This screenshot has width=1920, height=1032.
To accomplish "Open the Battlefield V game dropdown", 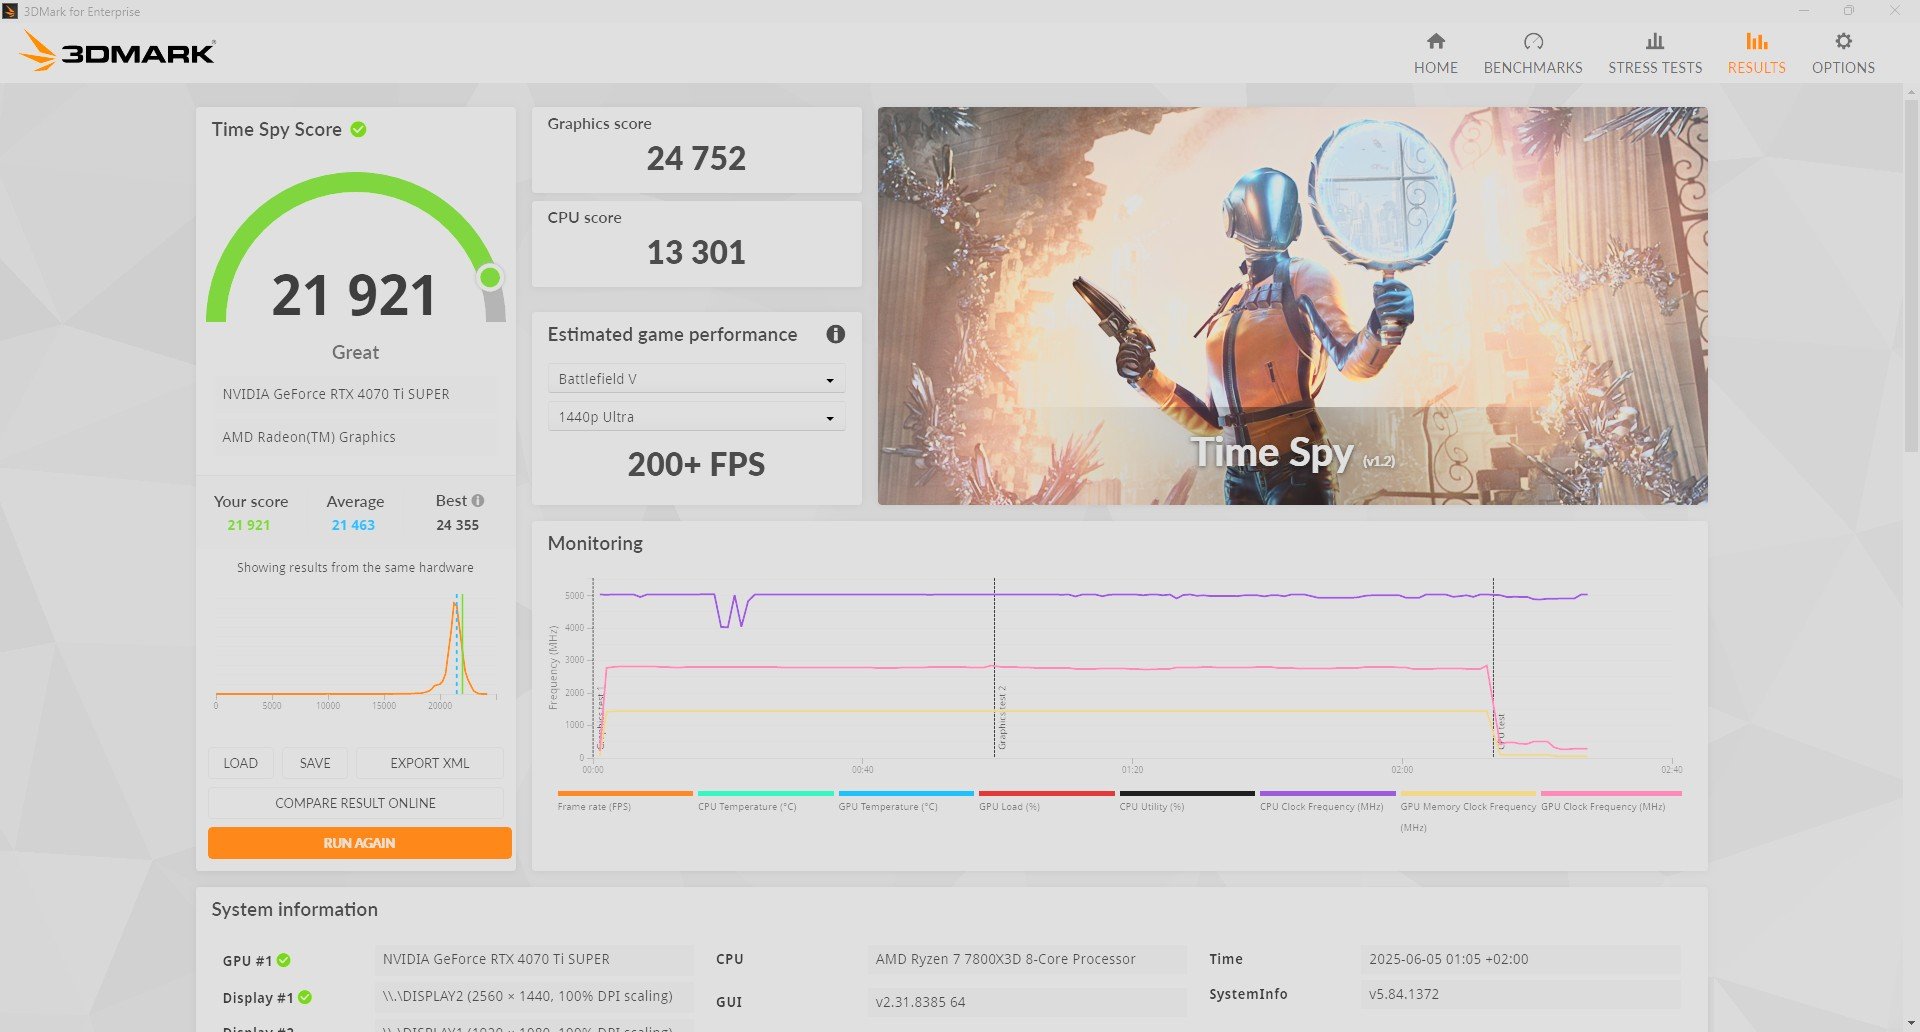I will 696,379.
